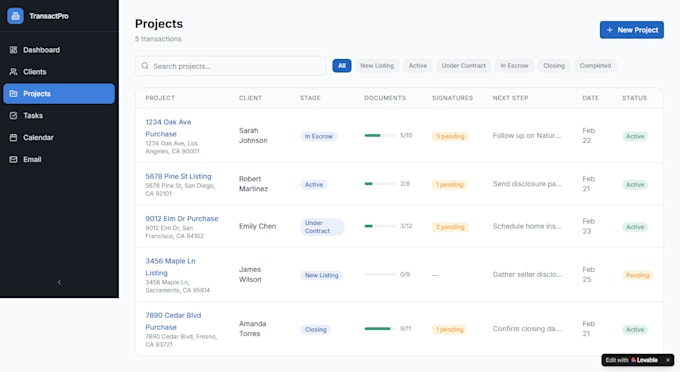
Task: Click the Feb 25 date cell
Action: pos(588,274)
